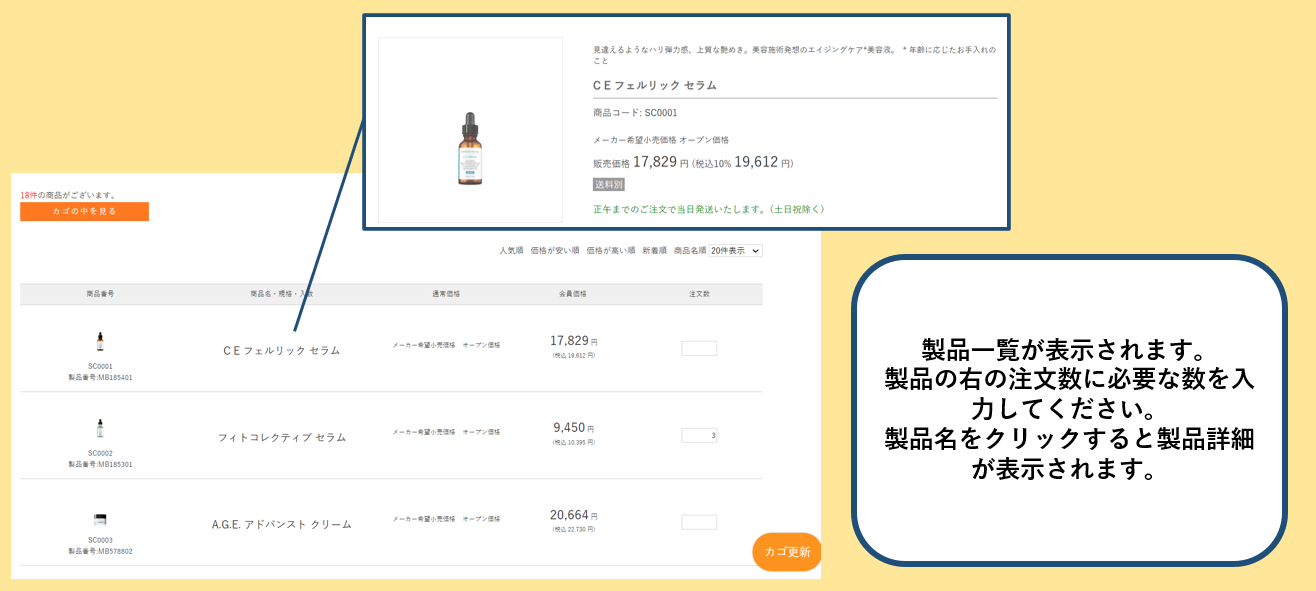Click the gray 送料別 badge
The height and width of the screenshot is (591, 1316).
point(608,185)
